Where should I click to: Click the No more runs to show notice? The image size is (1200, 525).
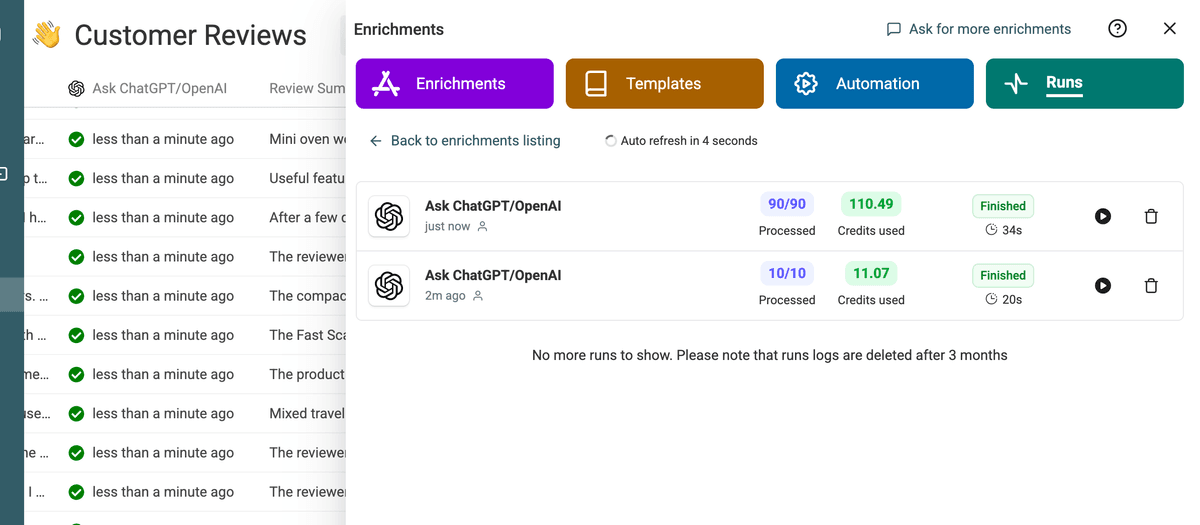click(x=770, y=355)
